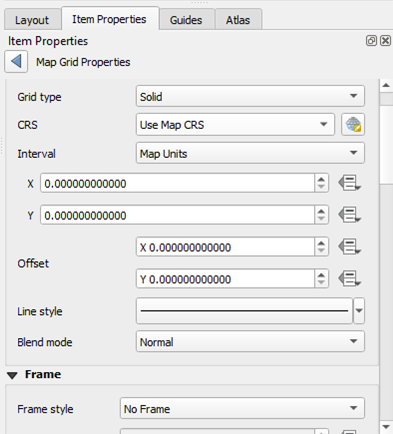The image size is (393, 434).
Task: Decrease Interval Y with the down arrow
Action: click(321, 219)
